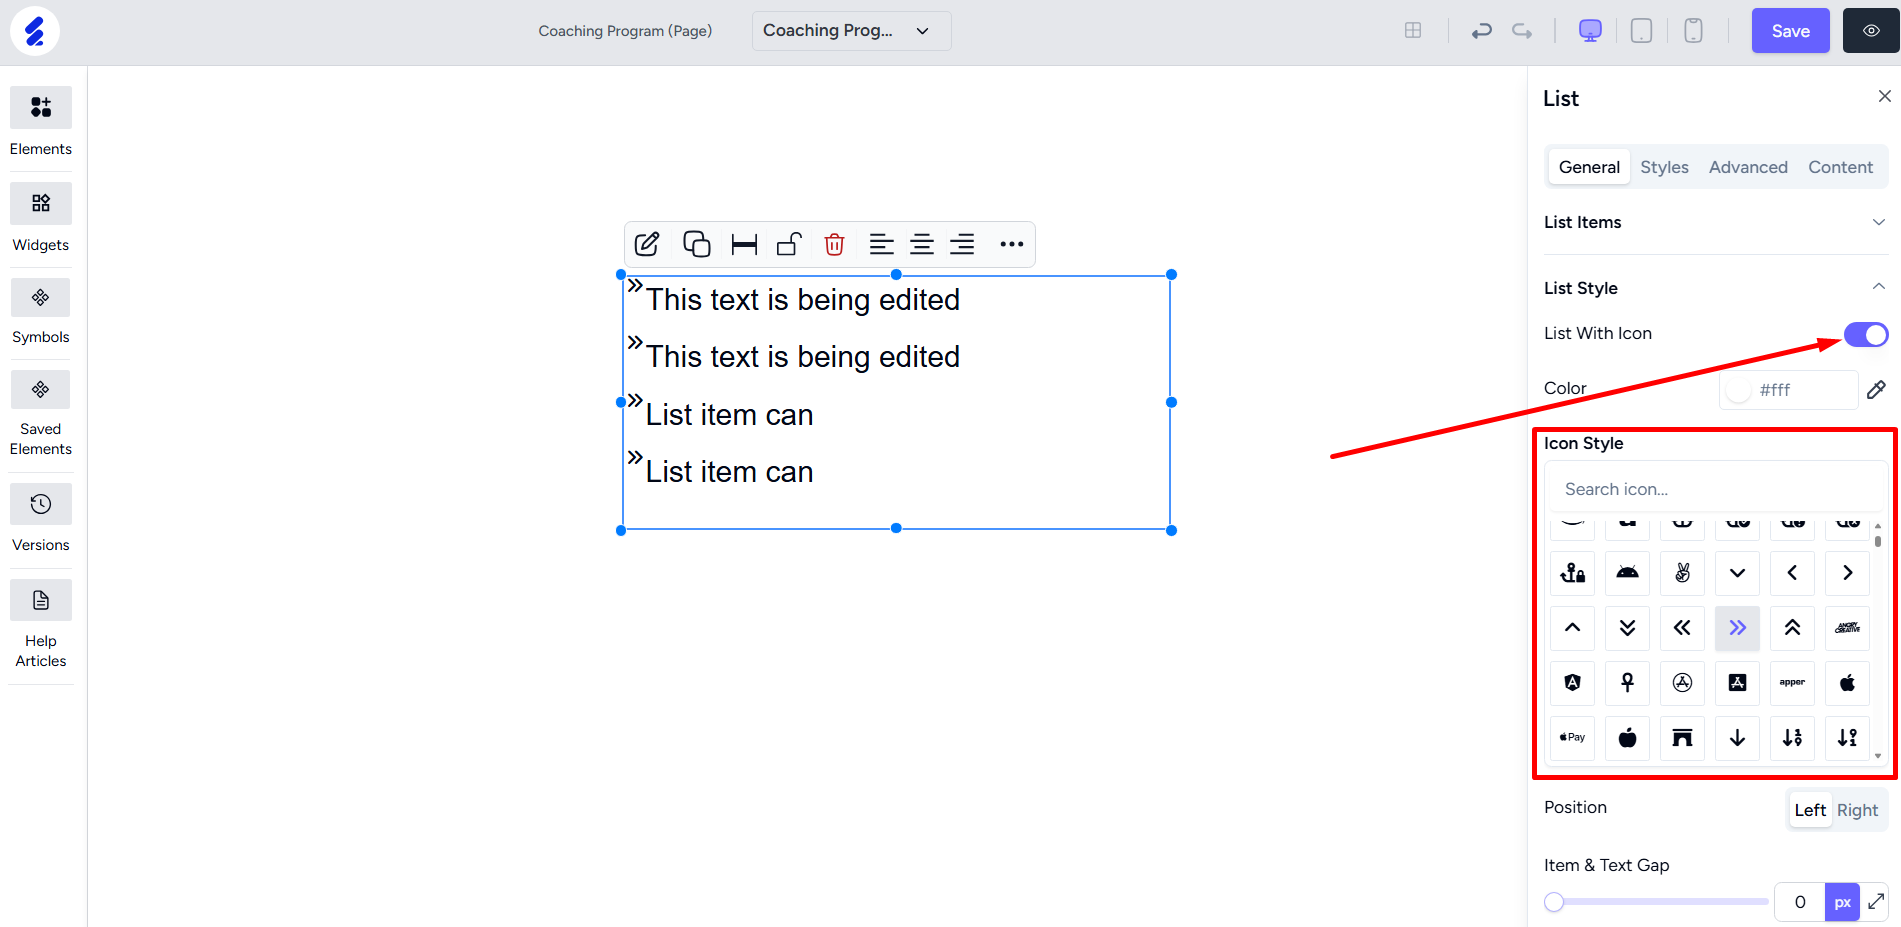This screenshot has width=1901, height=927.
Task: Click the Item & Text Gap slider handle
Action: click(x=1554, y=902)
